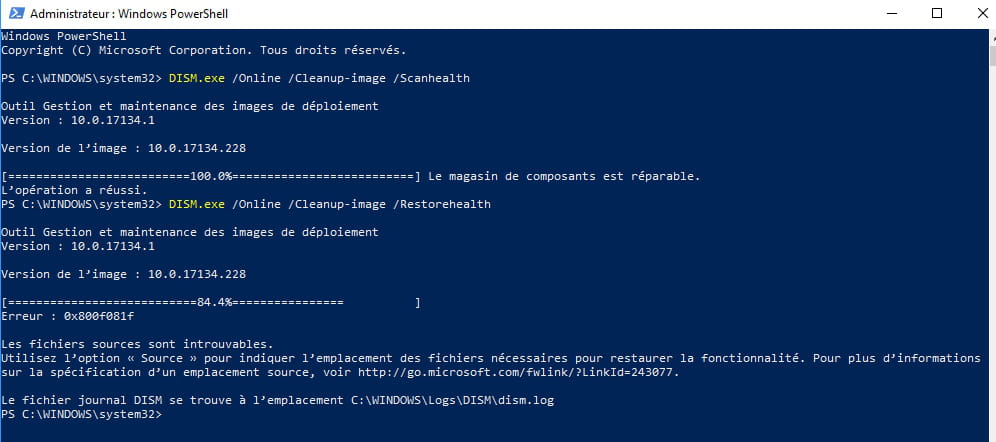Click DISM.exe in the Scanhealth command
996x442 pixels.
[197, 79]
